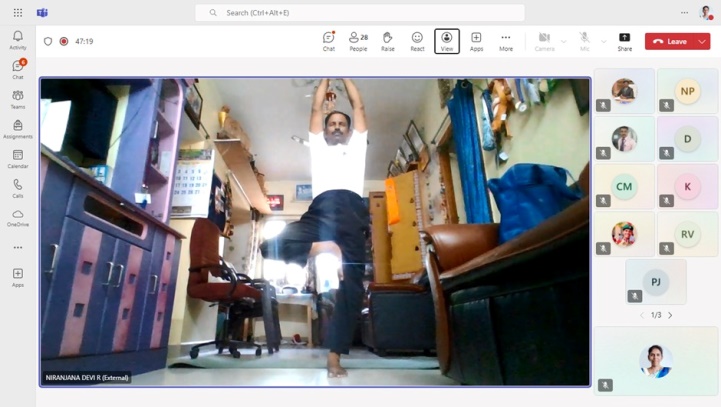Share your screen with Share
The height and width of the screenshot is (407, 721).
click(x=624, y=41)
